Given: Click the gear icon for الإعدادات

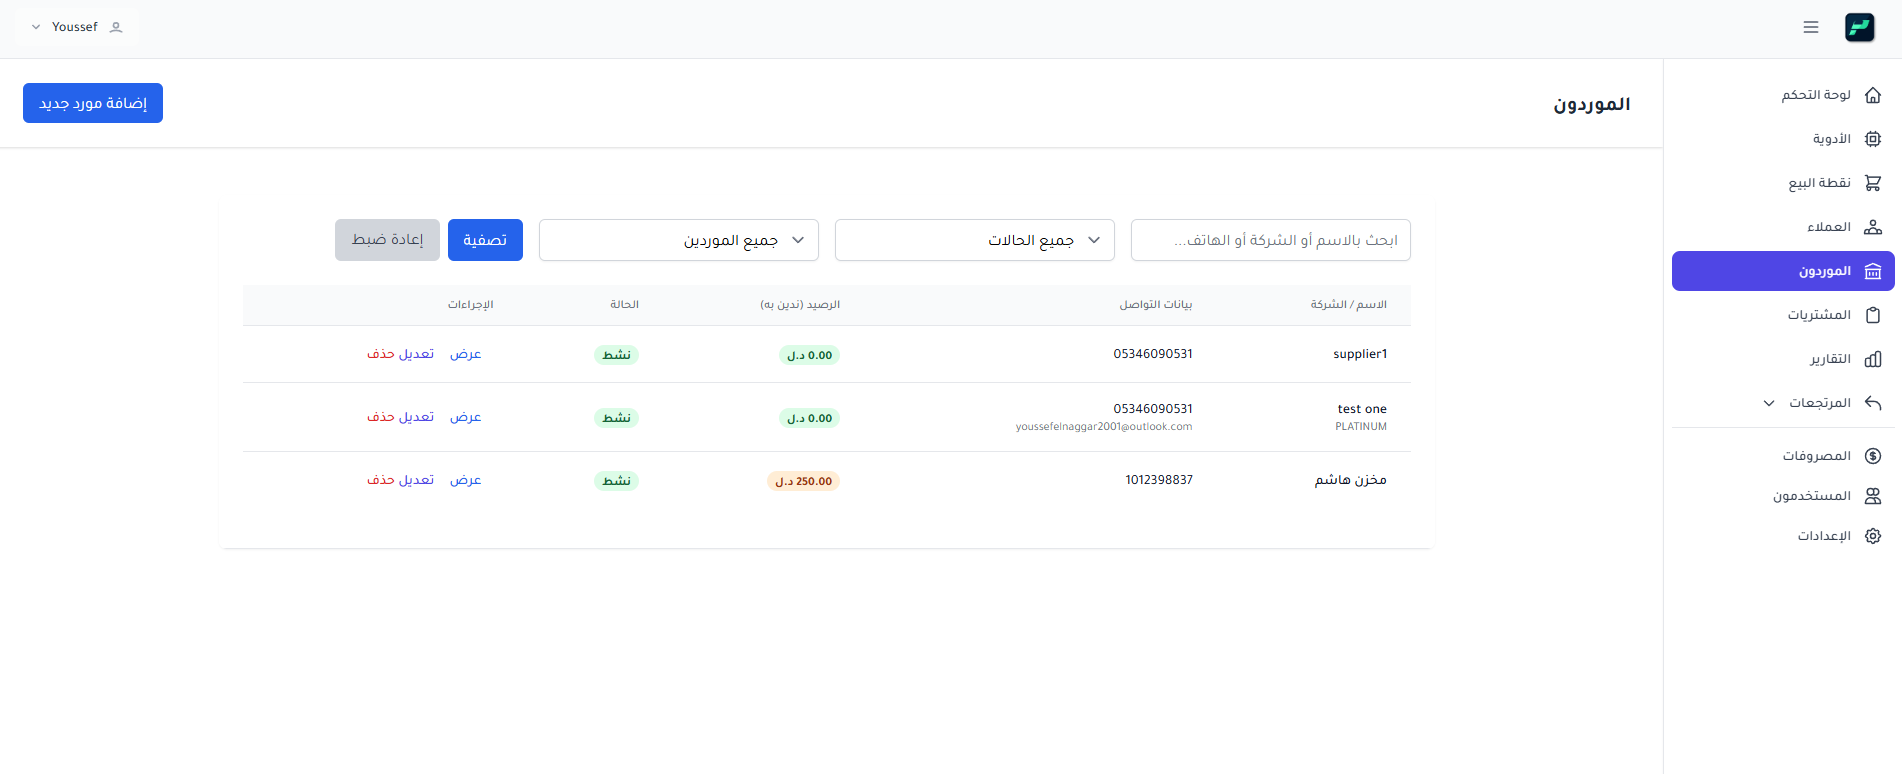Looking at the screenshot, I should pos(1873,536).
